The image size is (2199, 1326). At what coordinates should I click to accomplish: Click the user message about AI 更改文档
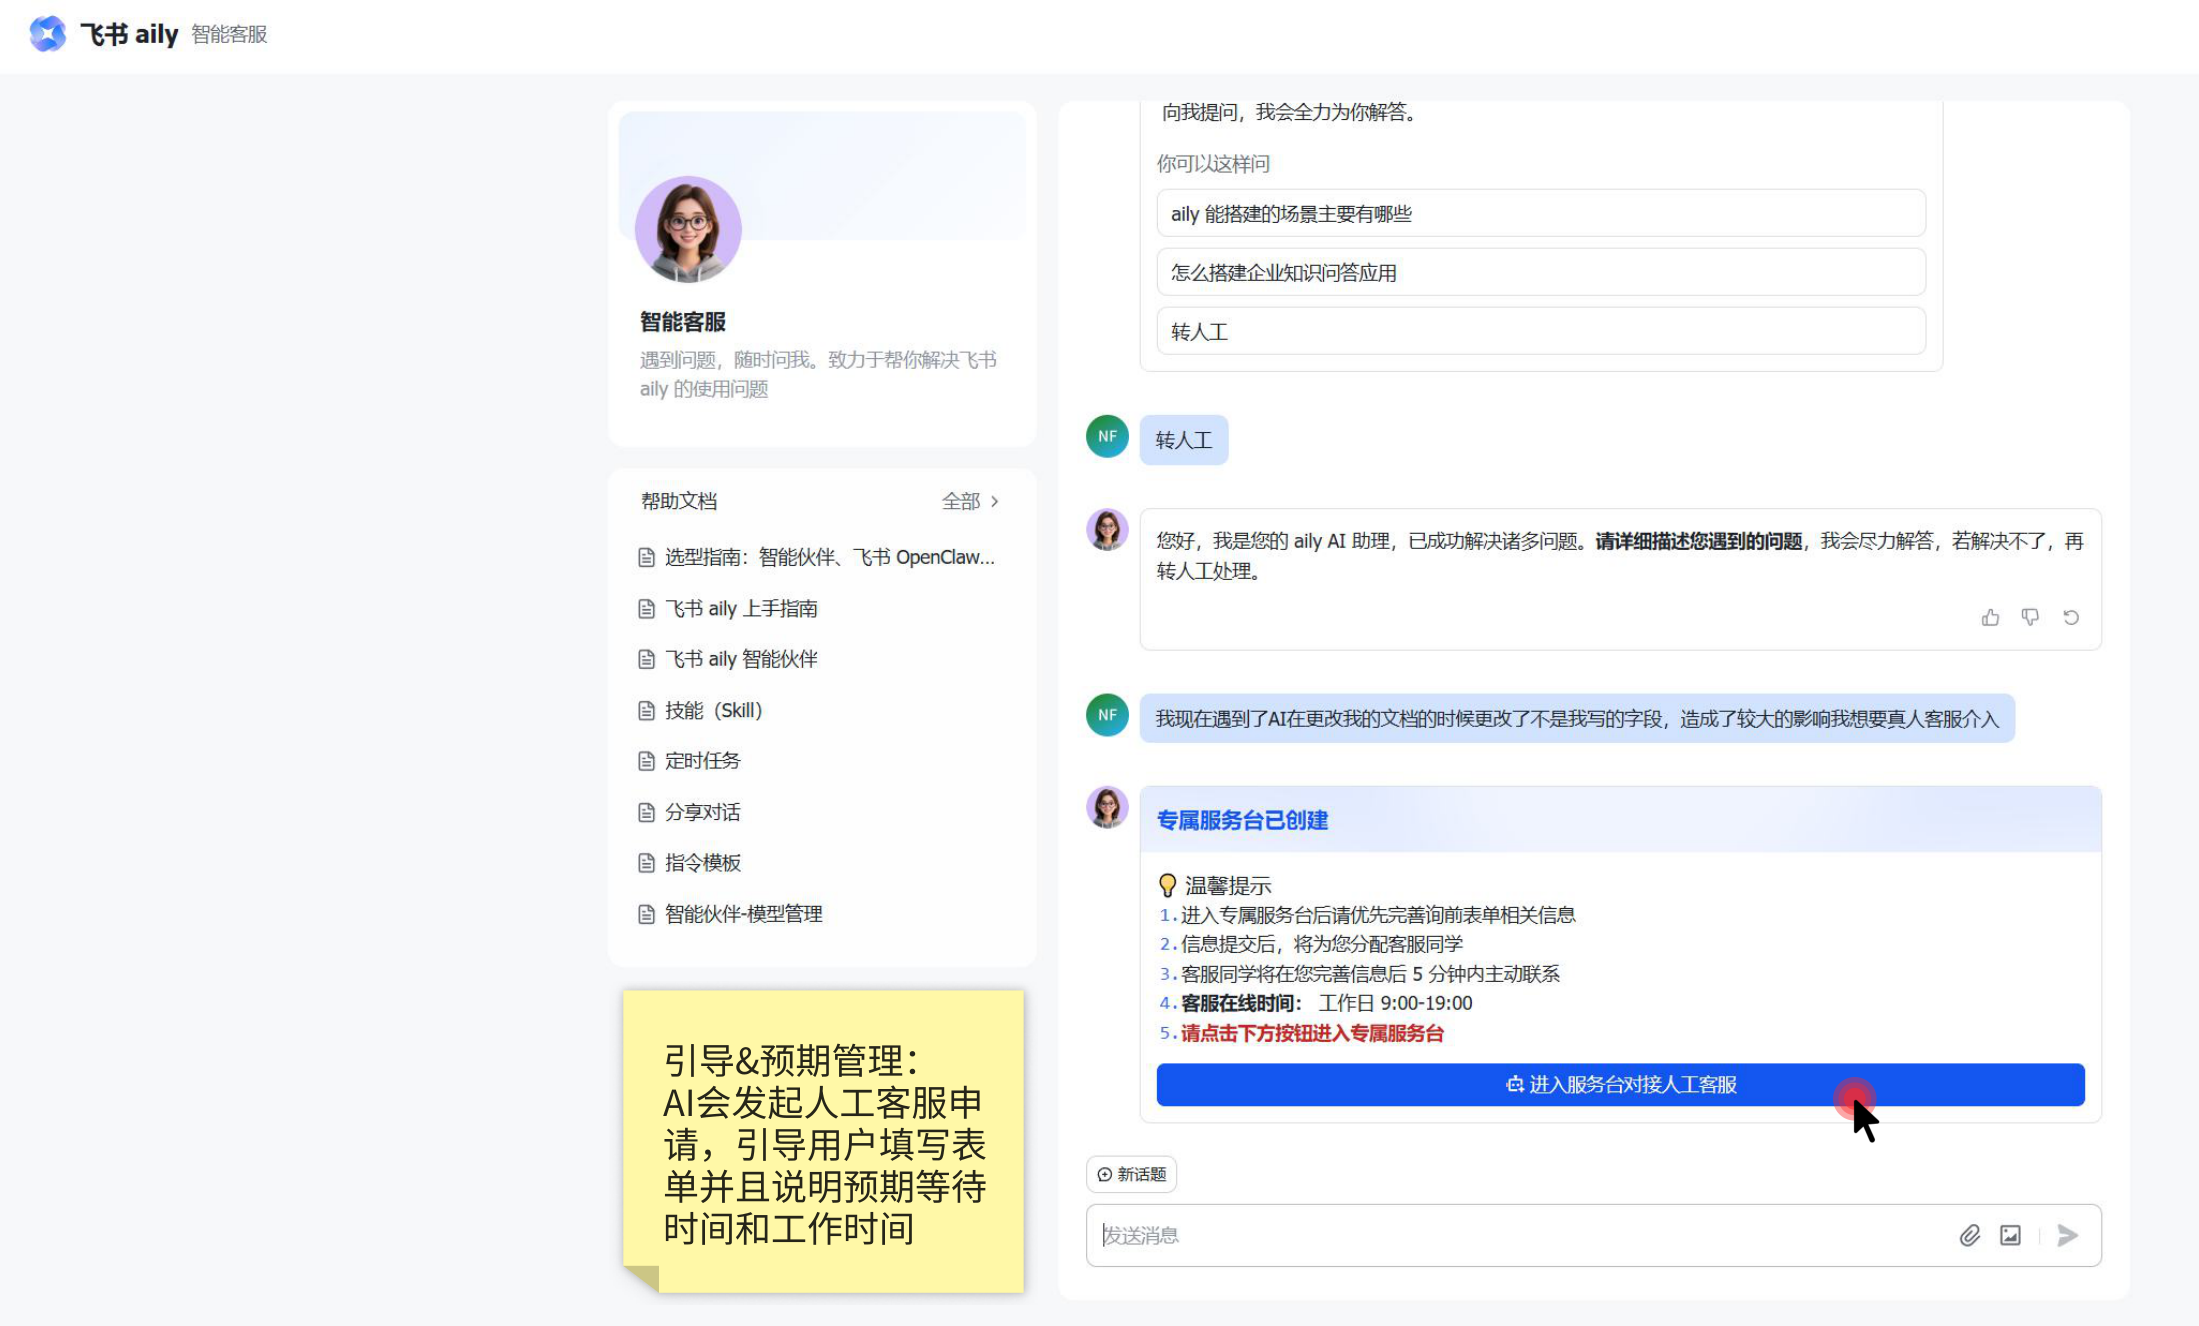tap(1577, 719)
